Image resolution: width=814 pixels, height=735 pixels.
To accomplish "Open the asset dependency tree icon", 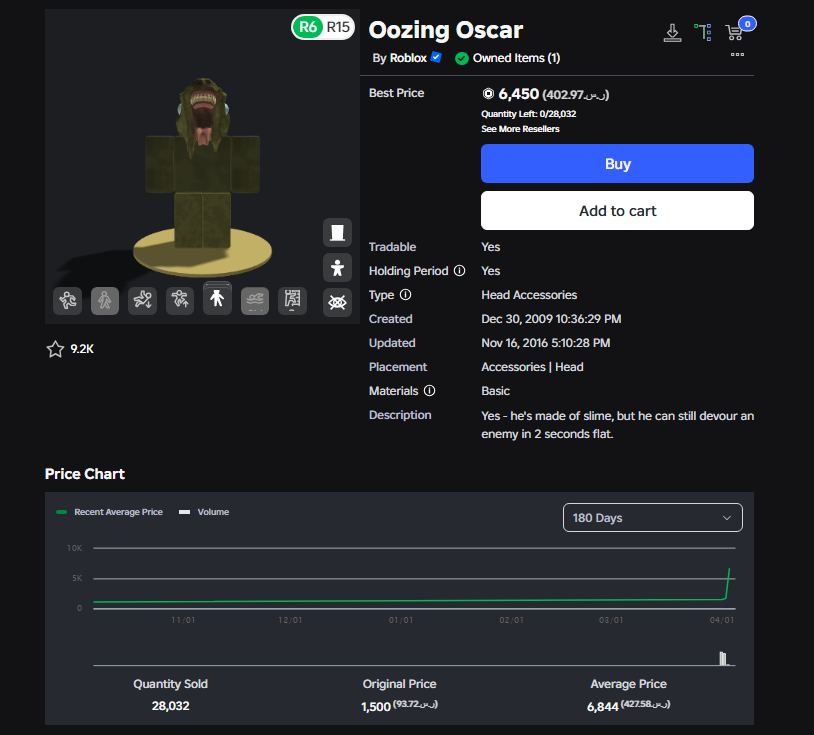I will [x=703, y=32].
